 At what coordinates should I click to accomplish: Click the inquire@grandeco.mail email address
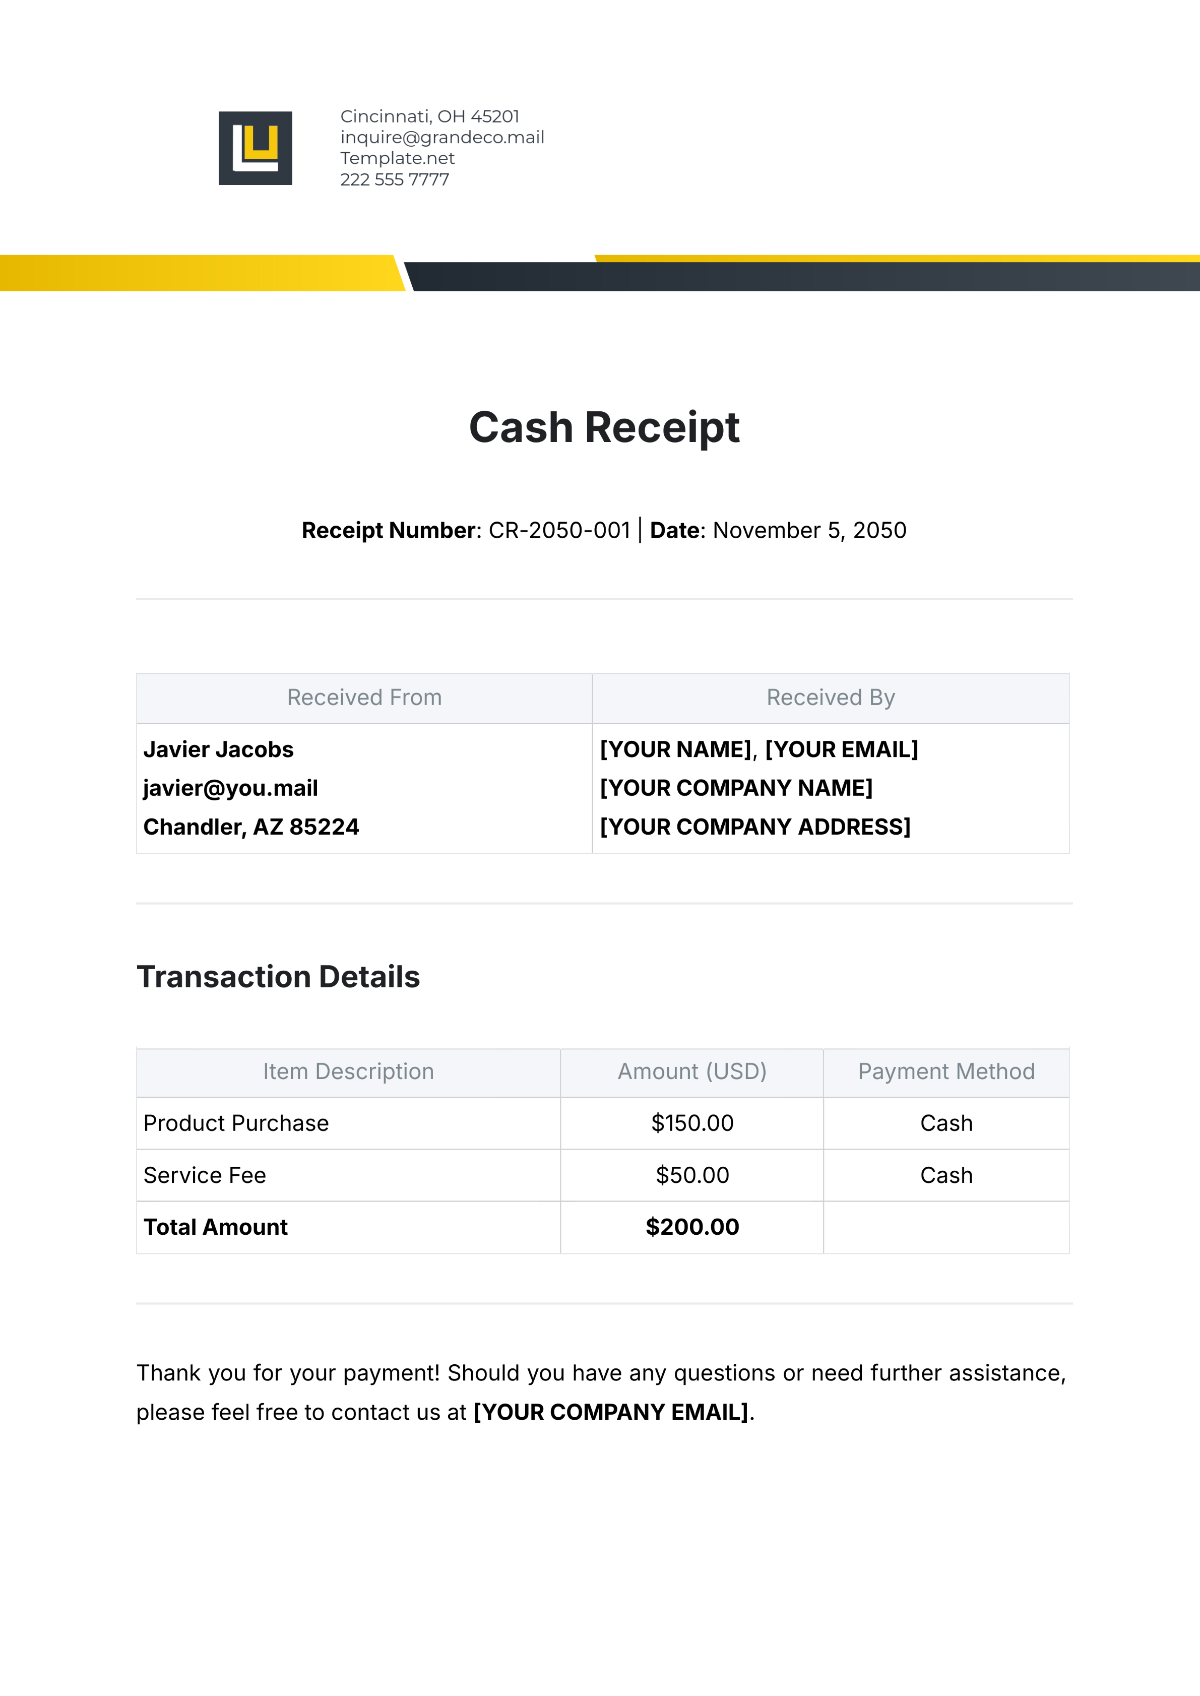click(442, 137)
